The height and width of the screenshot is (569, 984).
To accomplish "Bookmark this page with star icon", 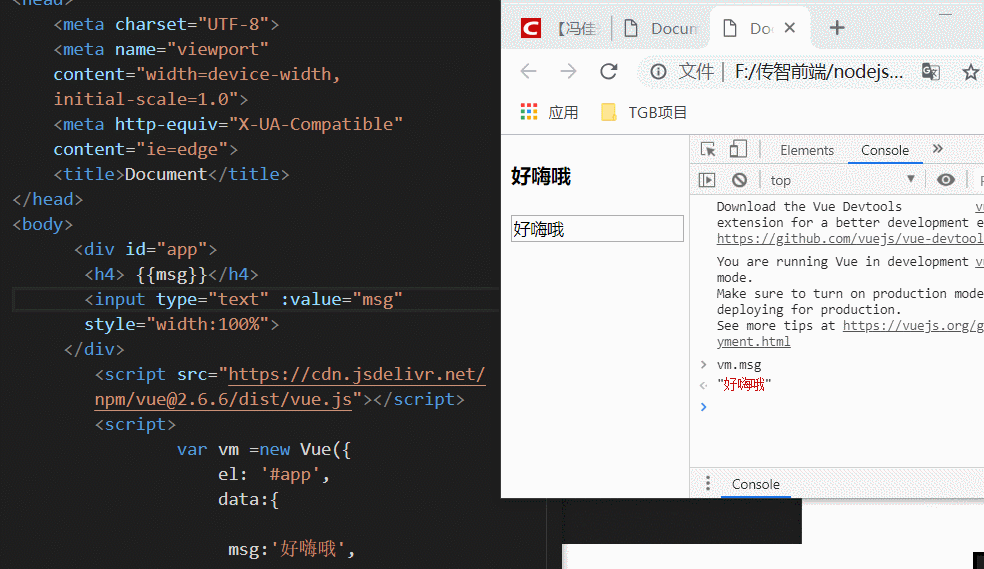I will pyautogui.click(x=970, y=72).
